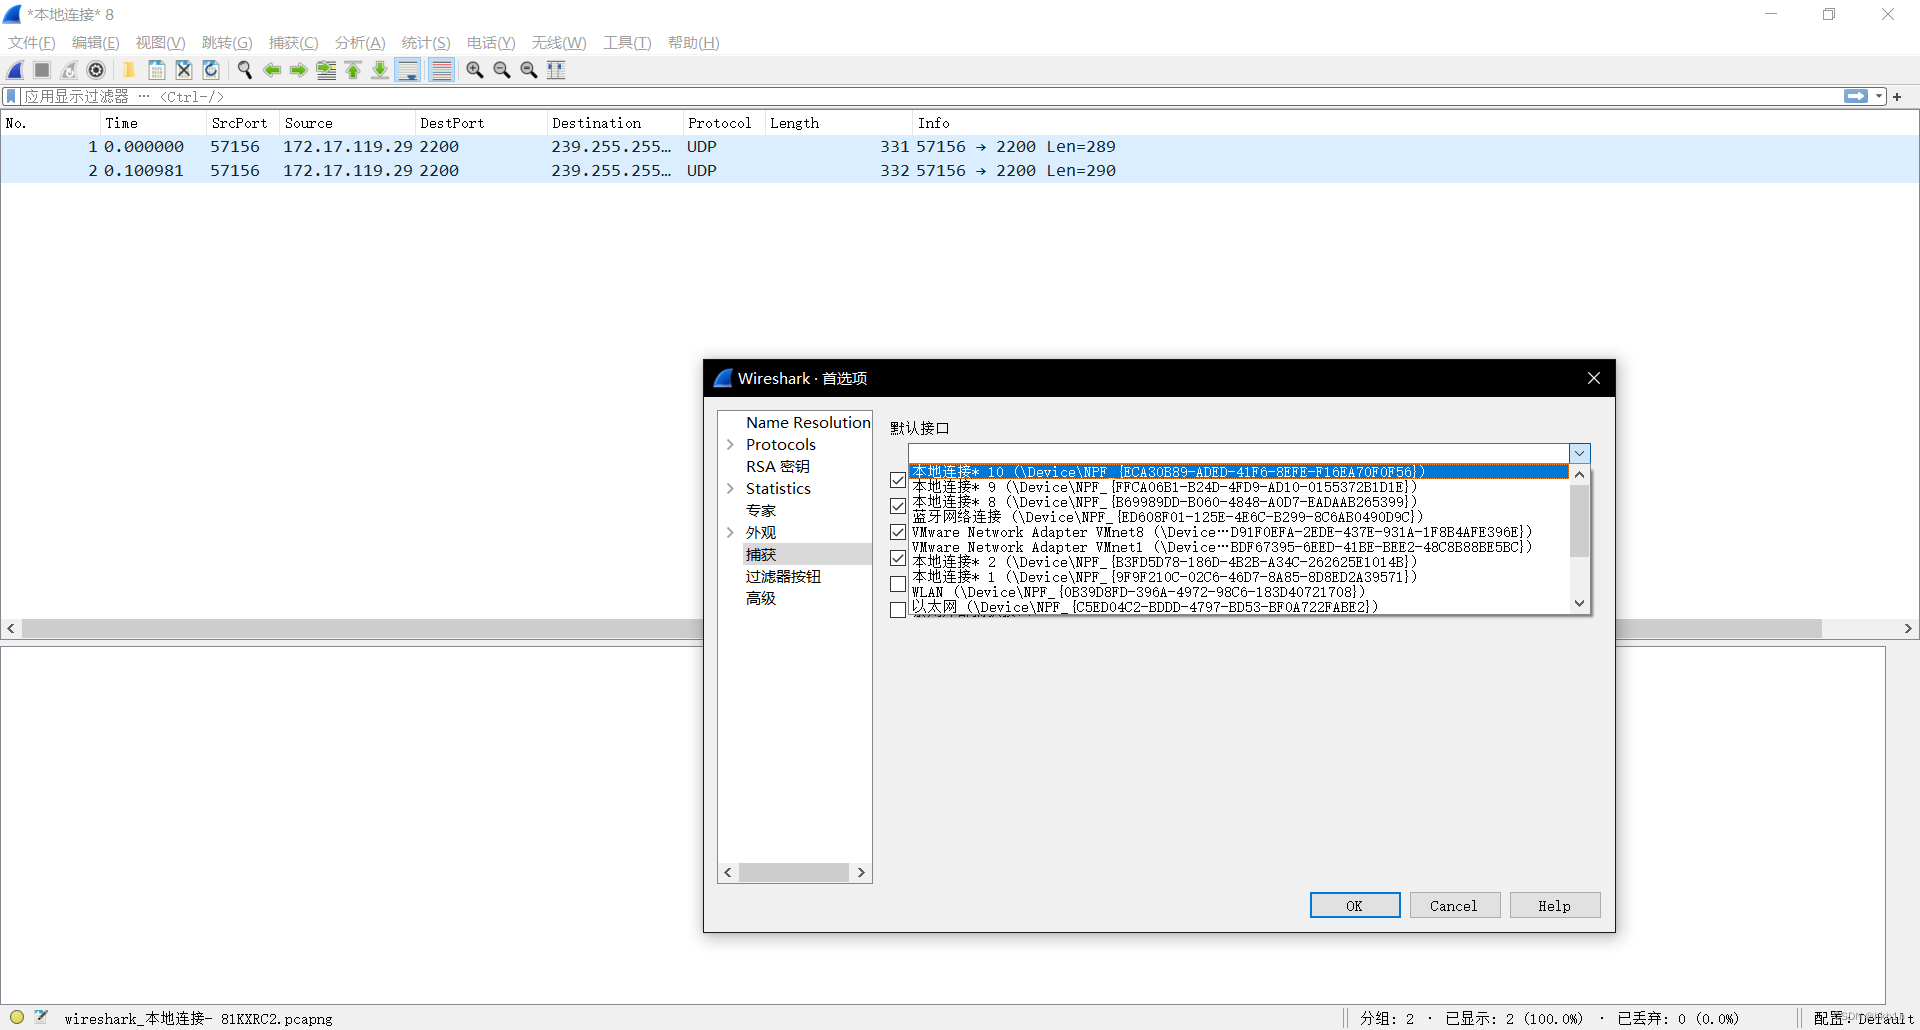Click interface dropdown list scrollbar thumb

click(x=1580, y=520)
